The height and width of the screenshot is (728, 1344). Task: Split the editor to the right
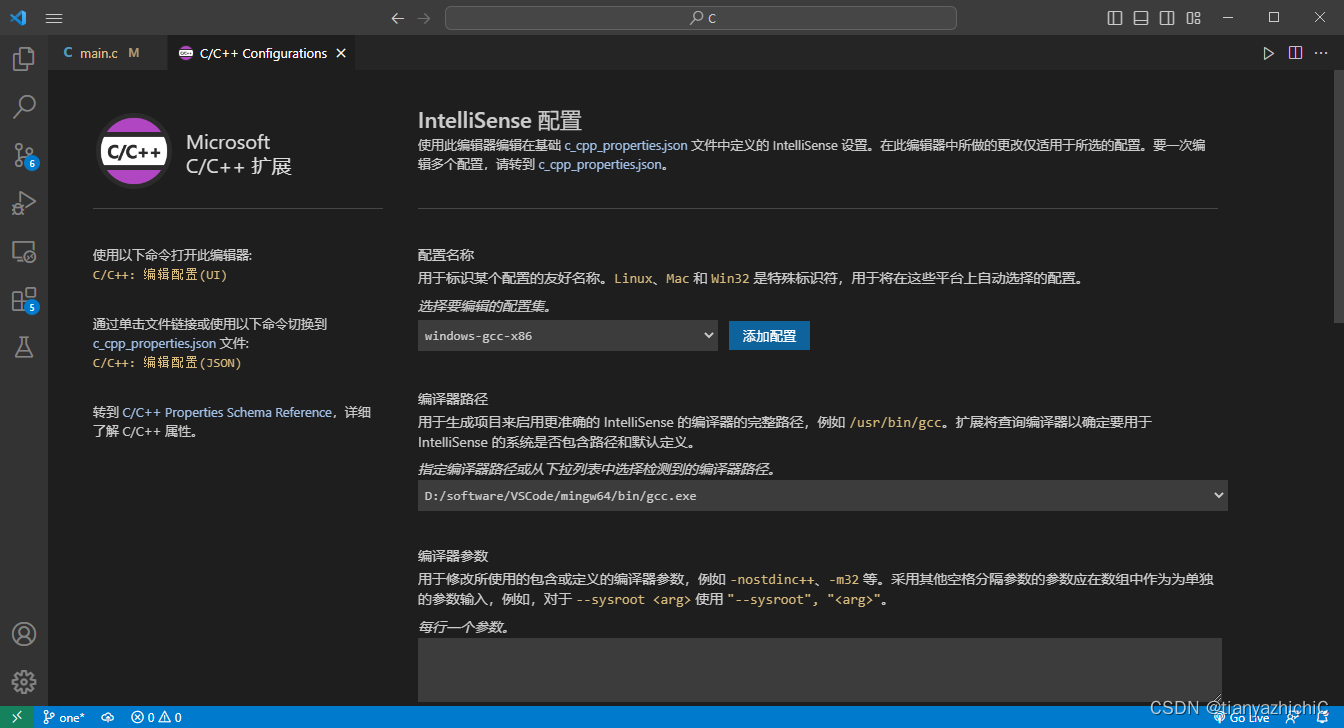1295,53
